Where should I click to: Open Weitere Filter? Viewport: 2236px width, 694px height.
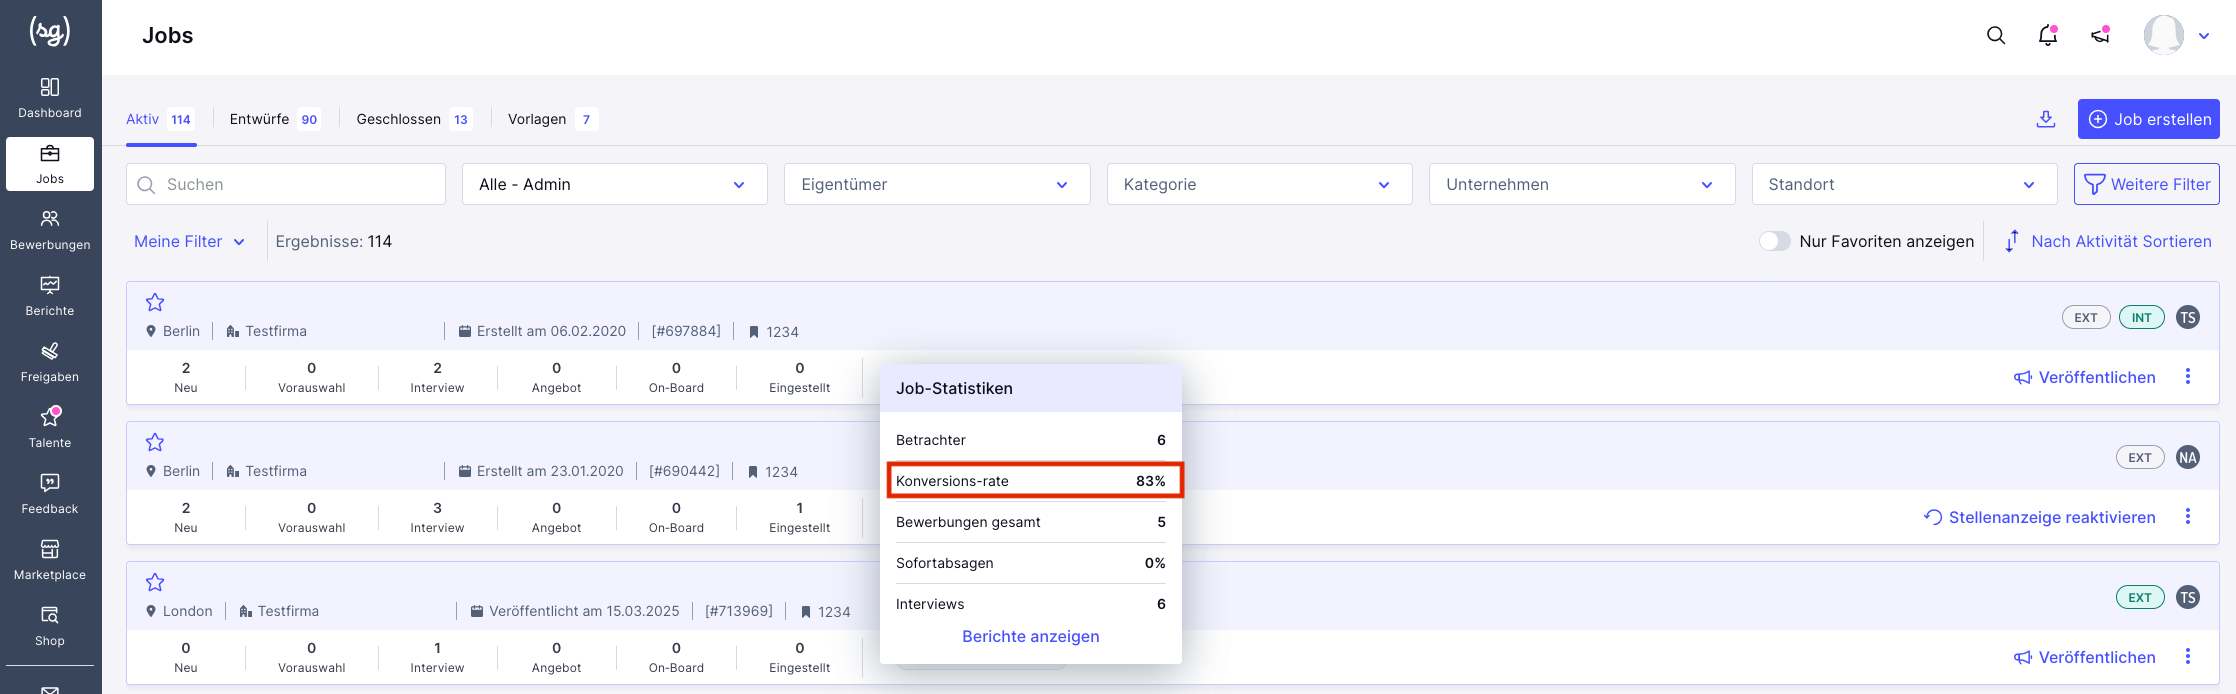click(x=2147, y=184)
